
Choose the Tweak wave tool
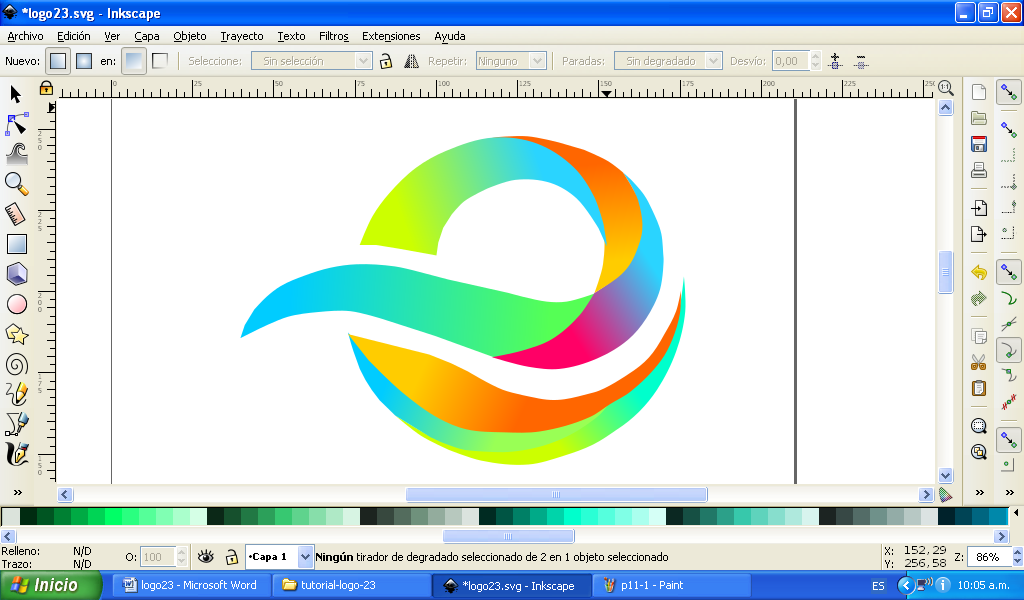coord(16,154)
